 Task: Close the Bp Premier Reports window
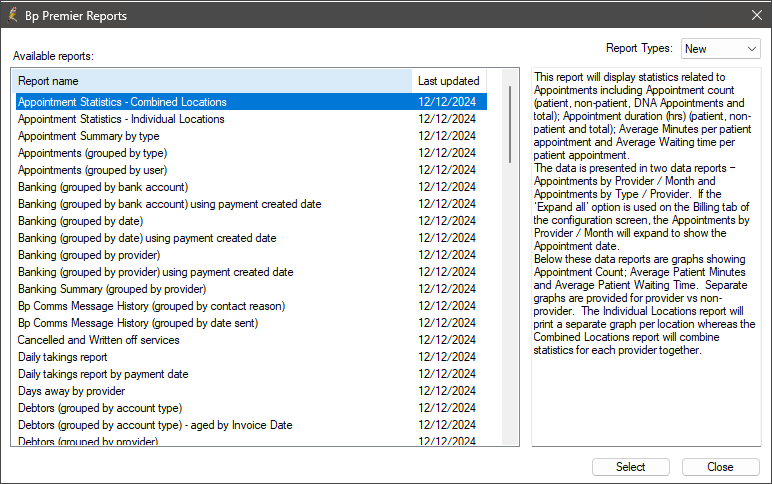[x=757, y=15]
